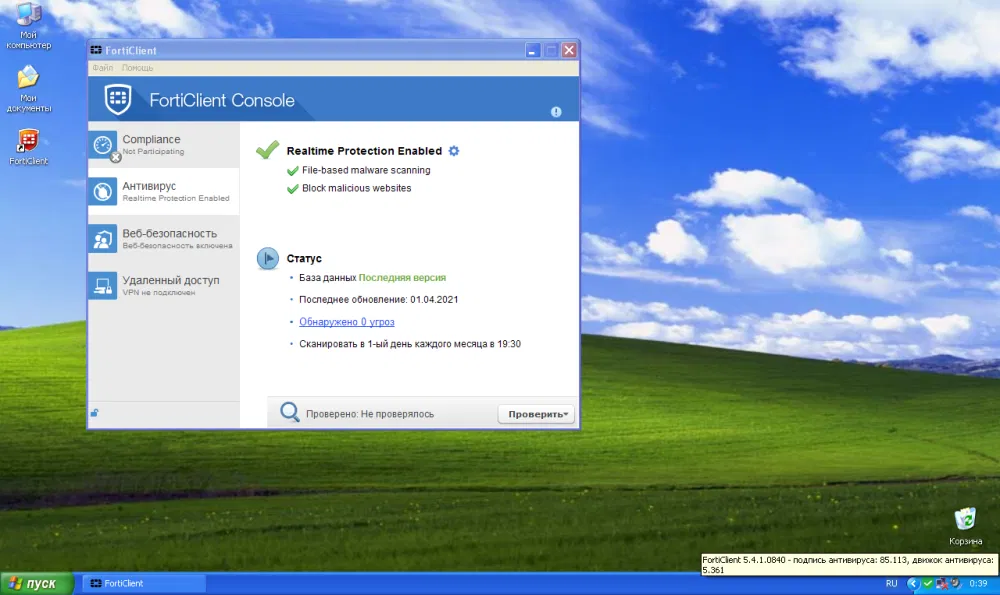1000x595 pixels.
Task: Click green check beside Block malicious websites
Action: tap(293, 188)
